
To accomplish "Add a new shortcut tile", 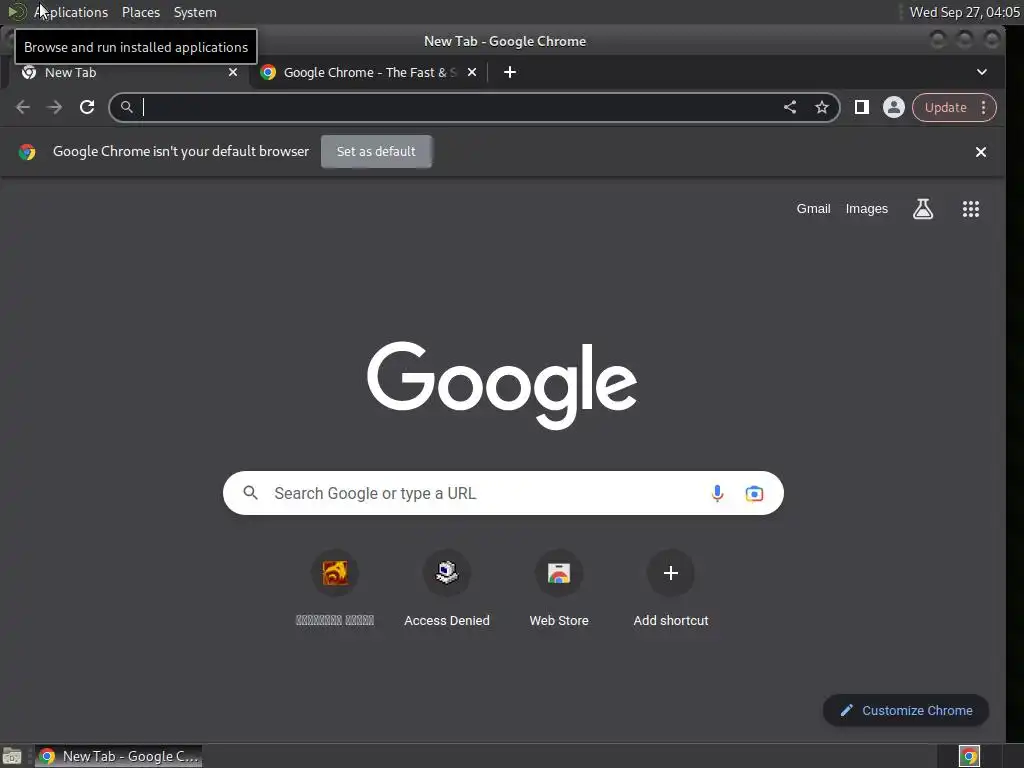I will (671, 573).
